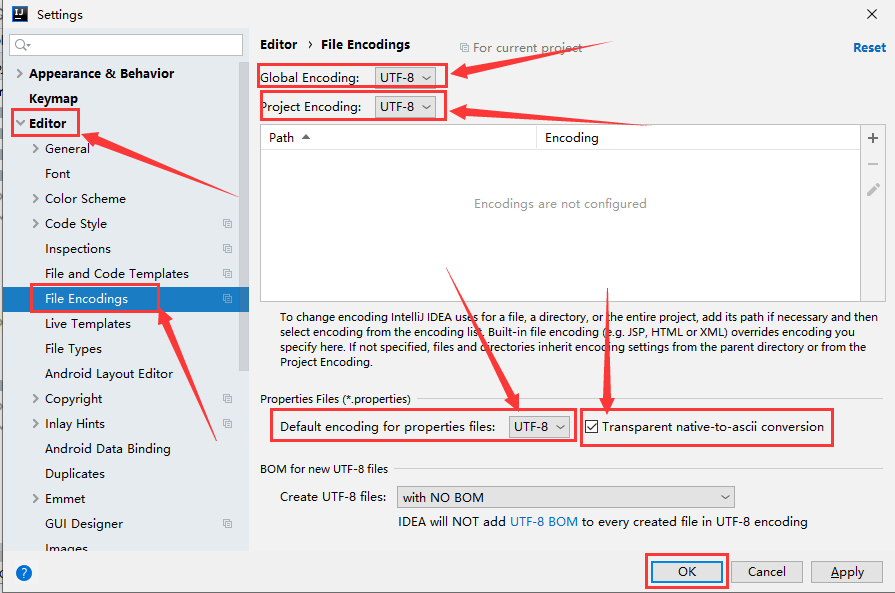Click the Cancel button
This screenshot has width=895, height=593.
(767, 571)
